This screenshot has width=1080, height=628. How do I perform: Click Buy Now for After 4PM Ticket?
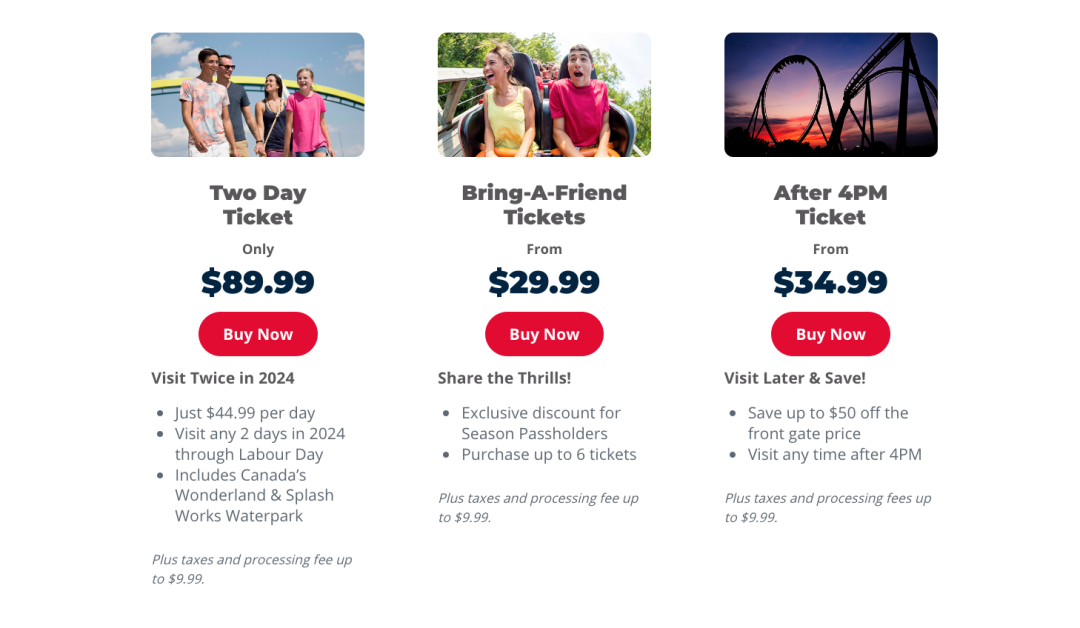(831, 334)
